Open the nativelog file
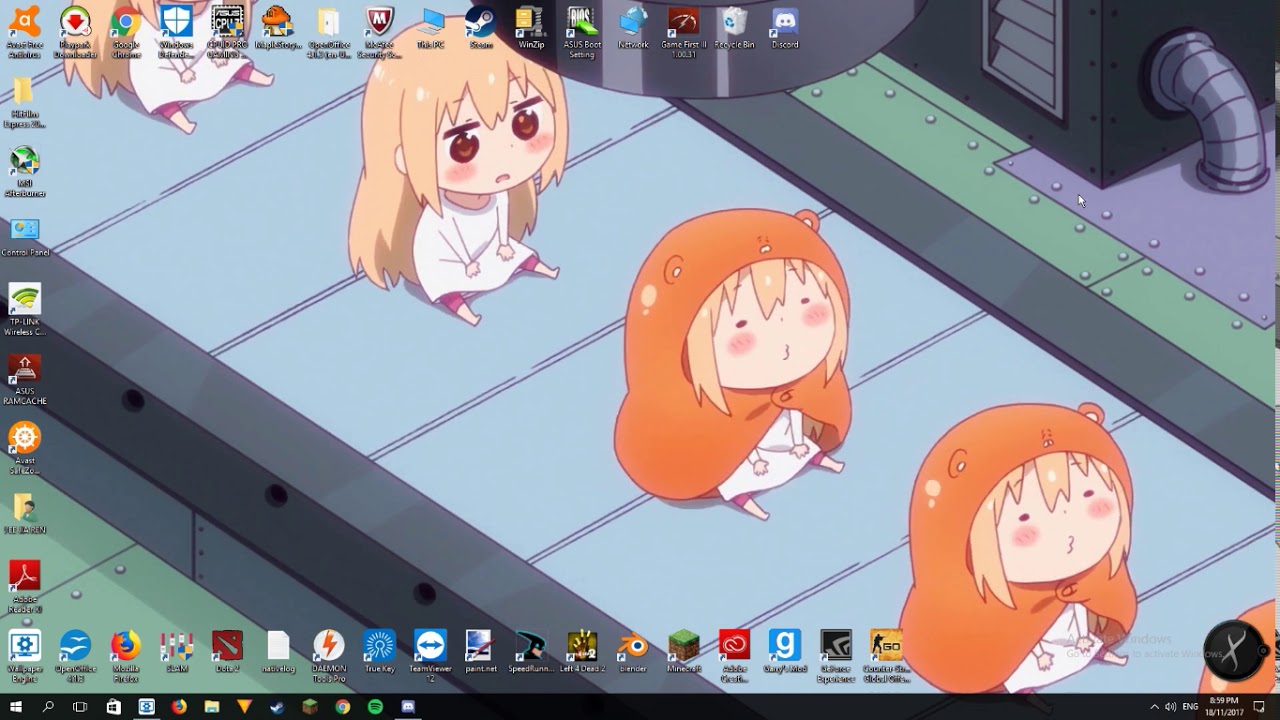The height and width of the screenshot is (720, 1280). (x=277, y=652)
